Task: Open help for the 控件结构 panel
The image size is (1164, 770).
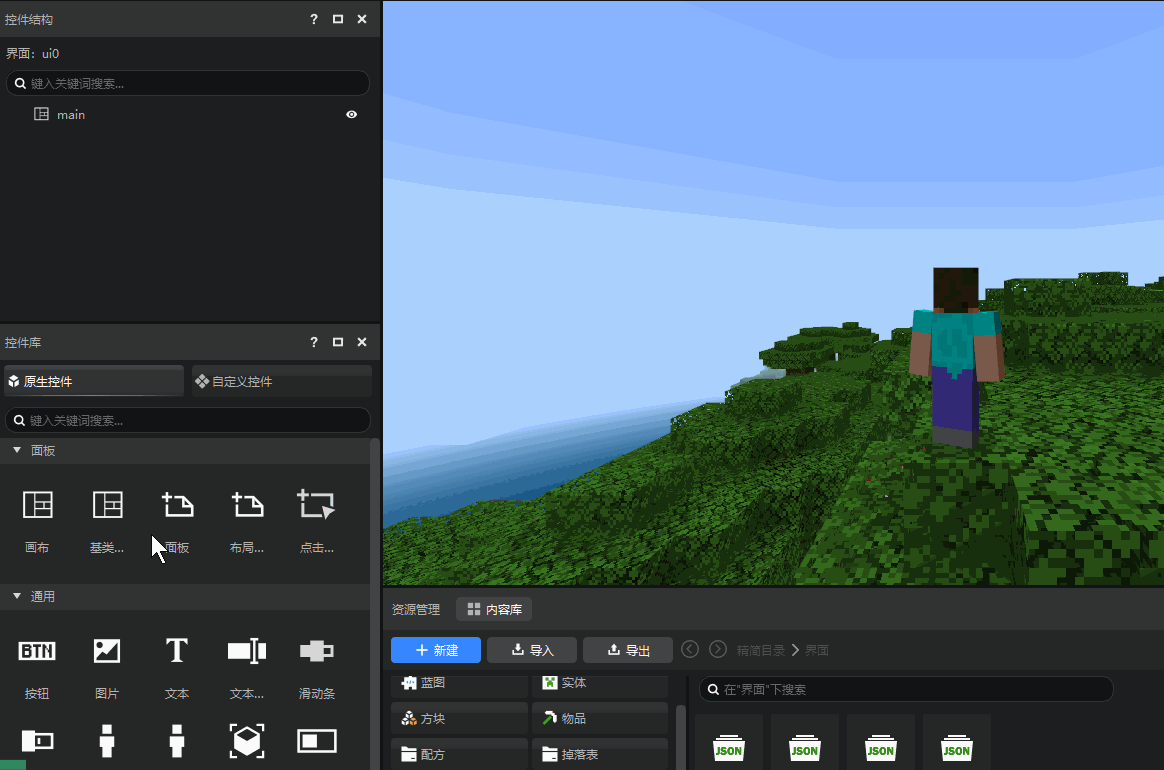Action: click(314, 19)
